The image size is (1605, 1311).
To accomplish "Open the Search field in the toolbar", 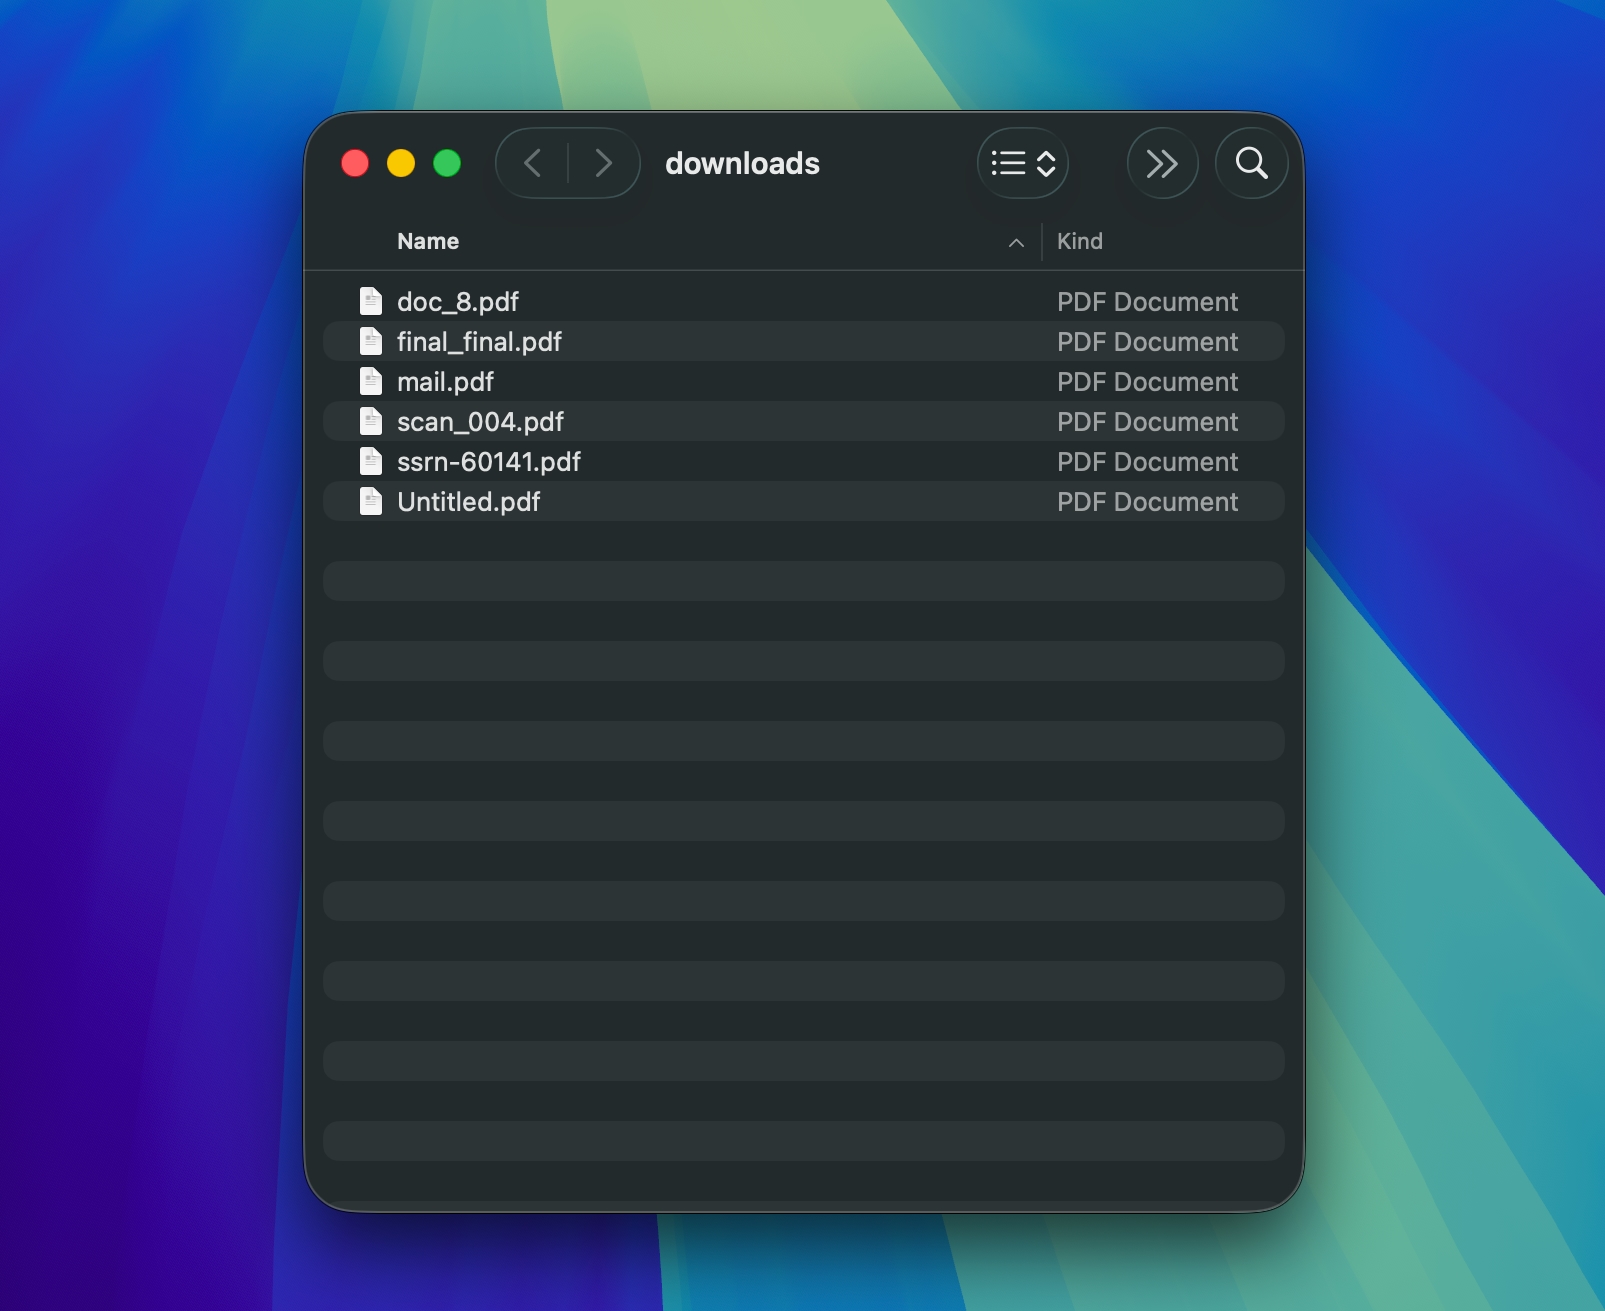I will tap(1251, 163).
